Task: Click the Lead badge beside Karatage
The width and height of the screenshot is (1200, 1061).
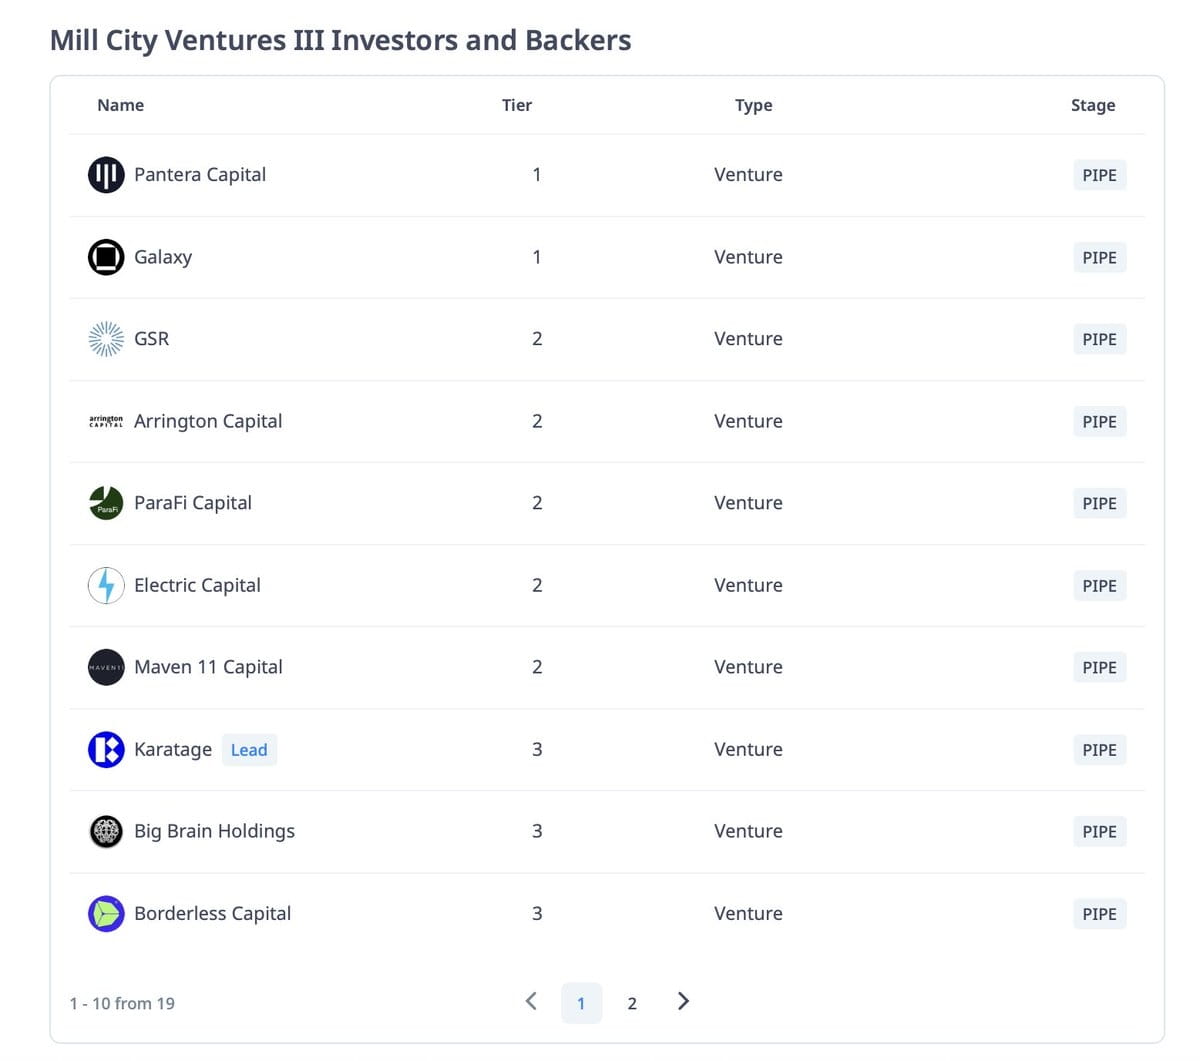Action: point(249,750)
